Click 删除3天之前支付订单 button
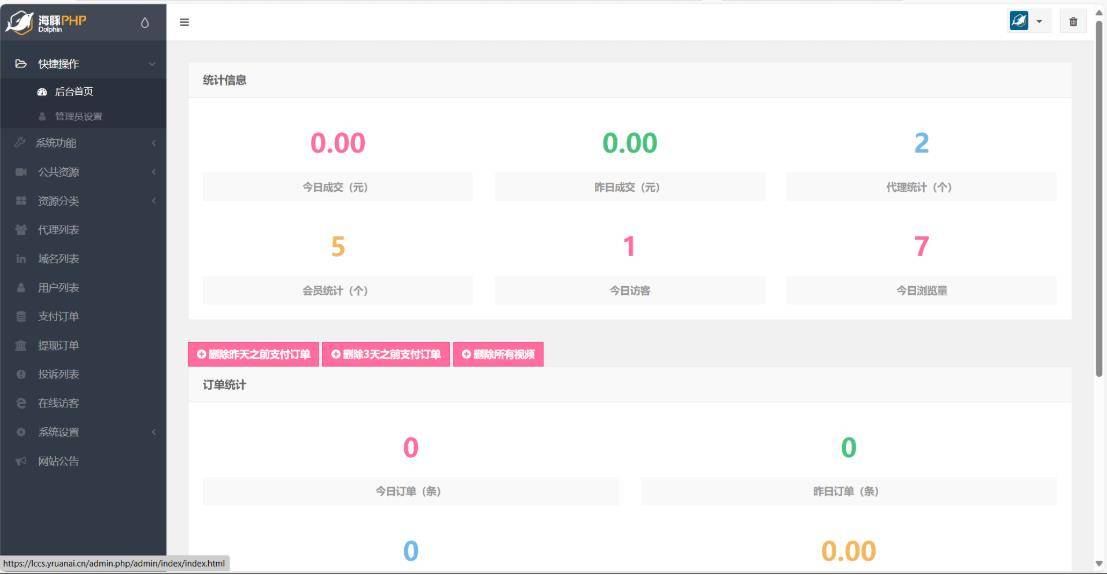Image resolution: width=1107 pixels, height=575 pixels. click(386, 355)
